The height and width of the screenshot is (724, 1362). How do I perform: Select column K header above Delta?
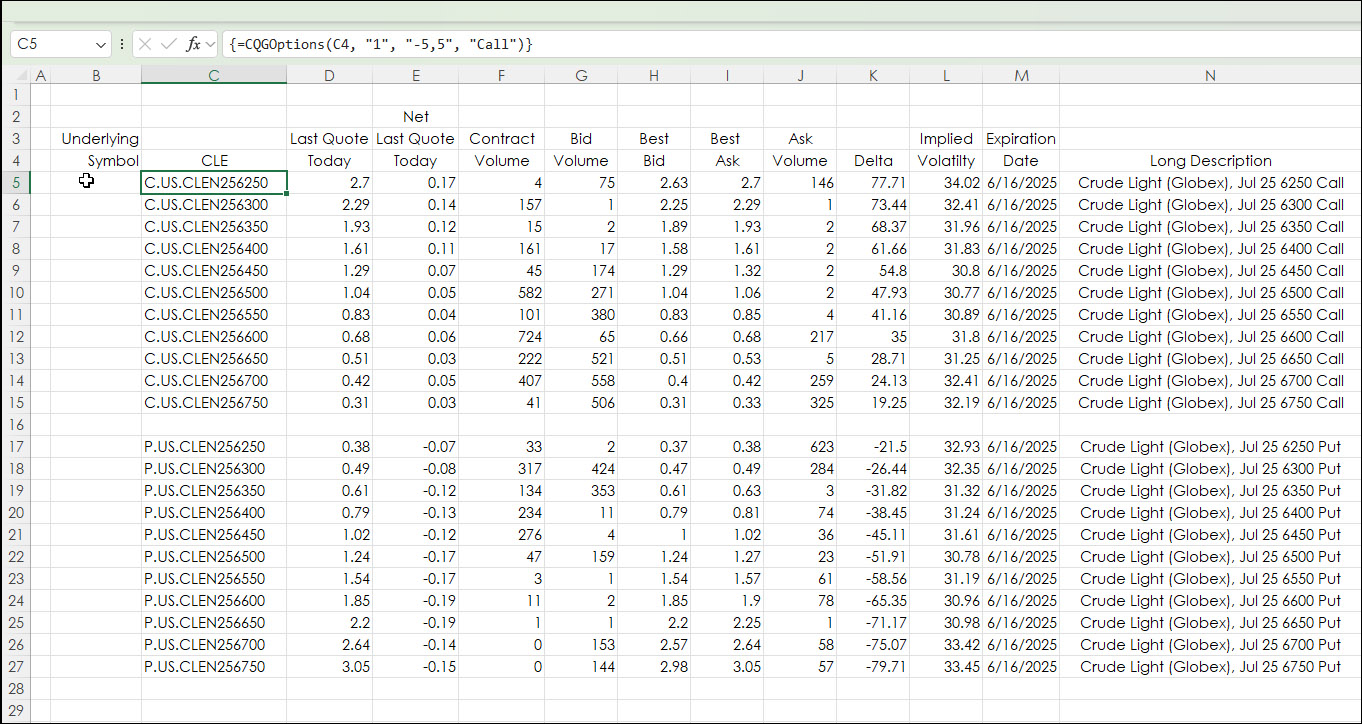pyautogui.click(x=873, y=75)
